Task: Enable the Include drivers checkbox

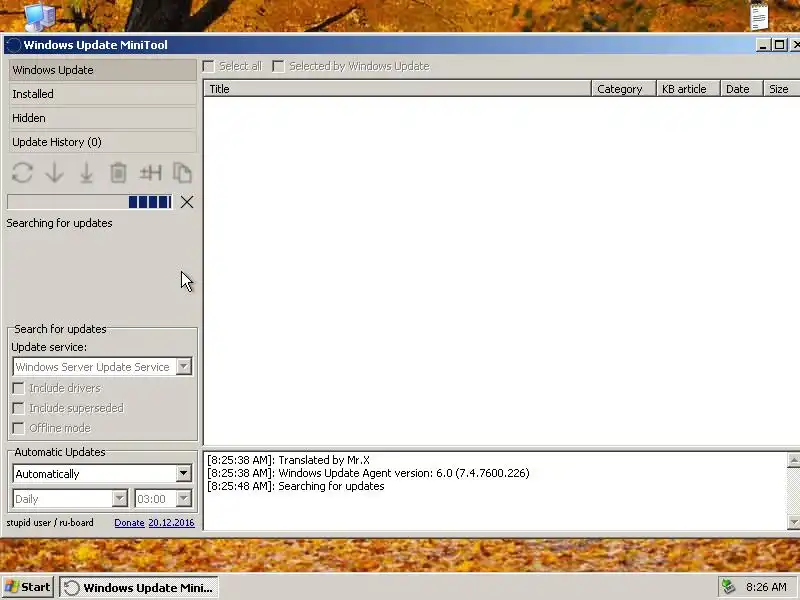Action: (18, 388)
